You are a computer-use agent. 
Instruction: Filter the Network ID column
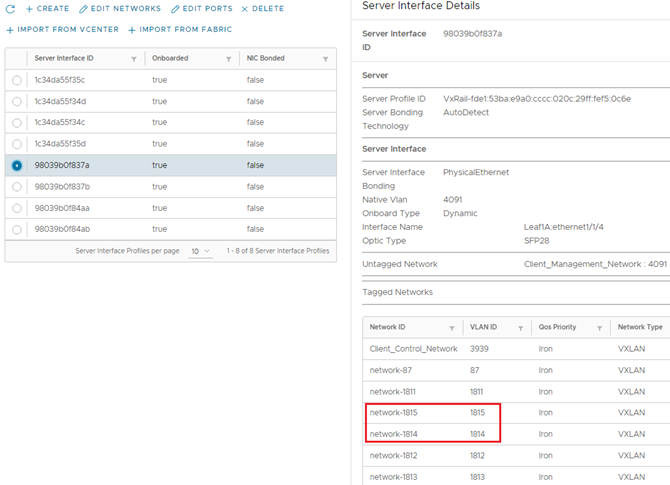451,328
